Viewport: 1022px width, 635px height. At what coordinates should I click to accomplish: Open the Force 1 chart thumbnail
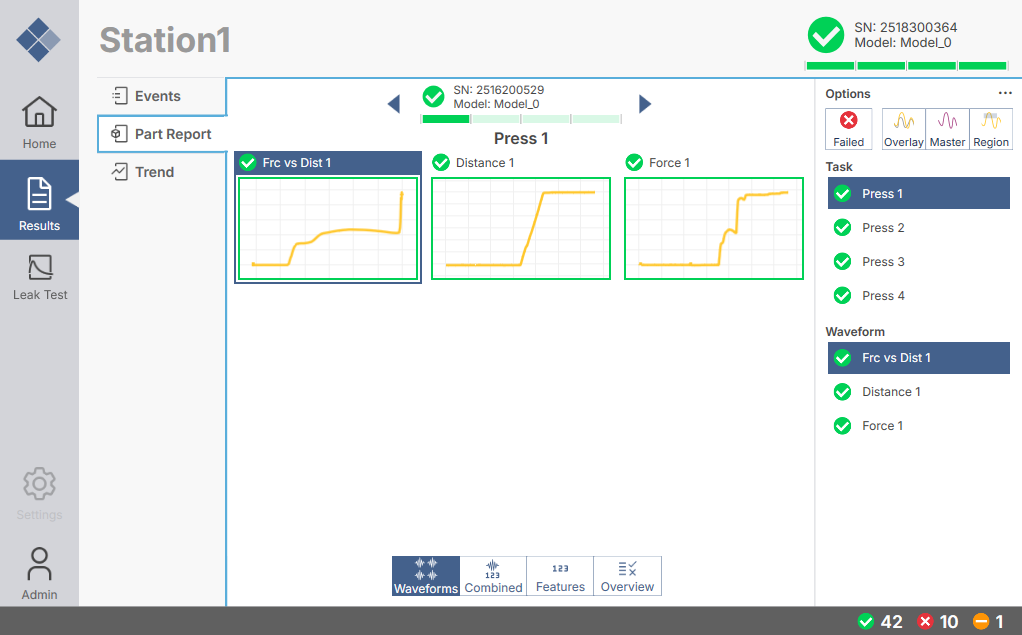[714, 229]
